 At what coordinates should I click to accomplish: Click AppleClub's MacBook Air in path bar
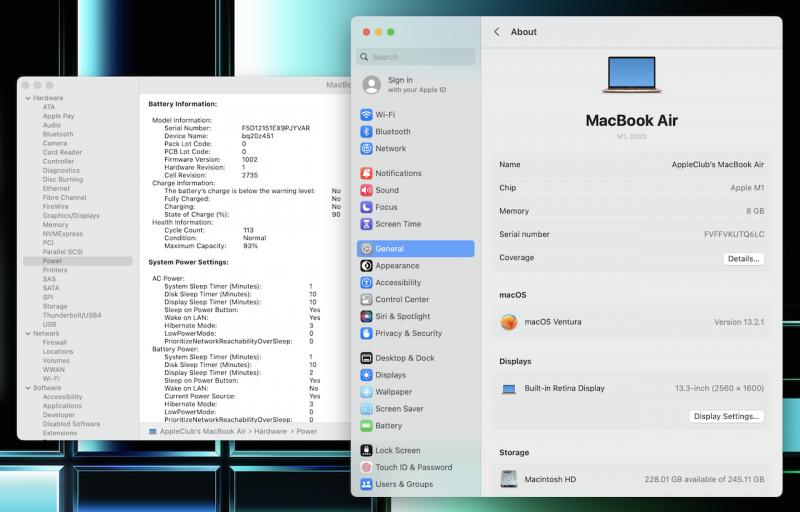(x=203, y=431)
